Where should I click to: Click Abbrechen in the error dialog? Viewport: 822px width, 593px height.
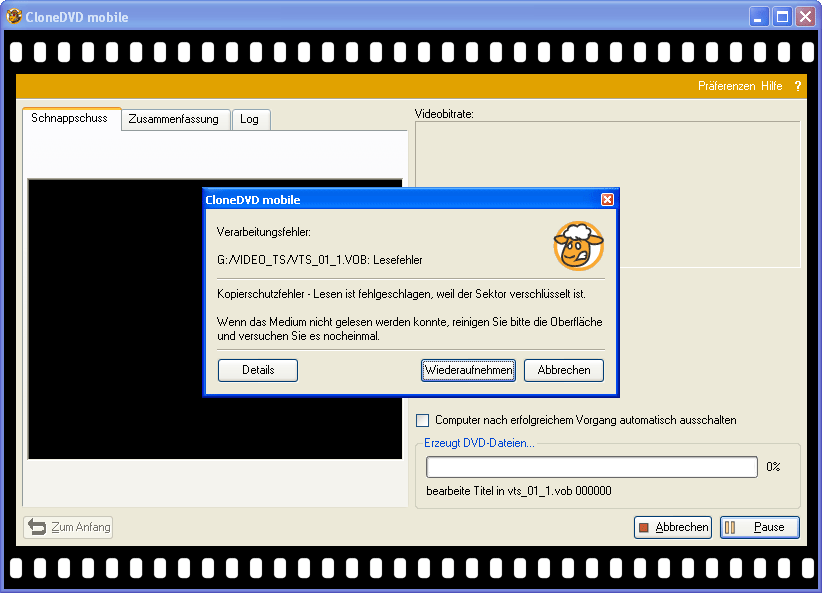coord(564,370)
